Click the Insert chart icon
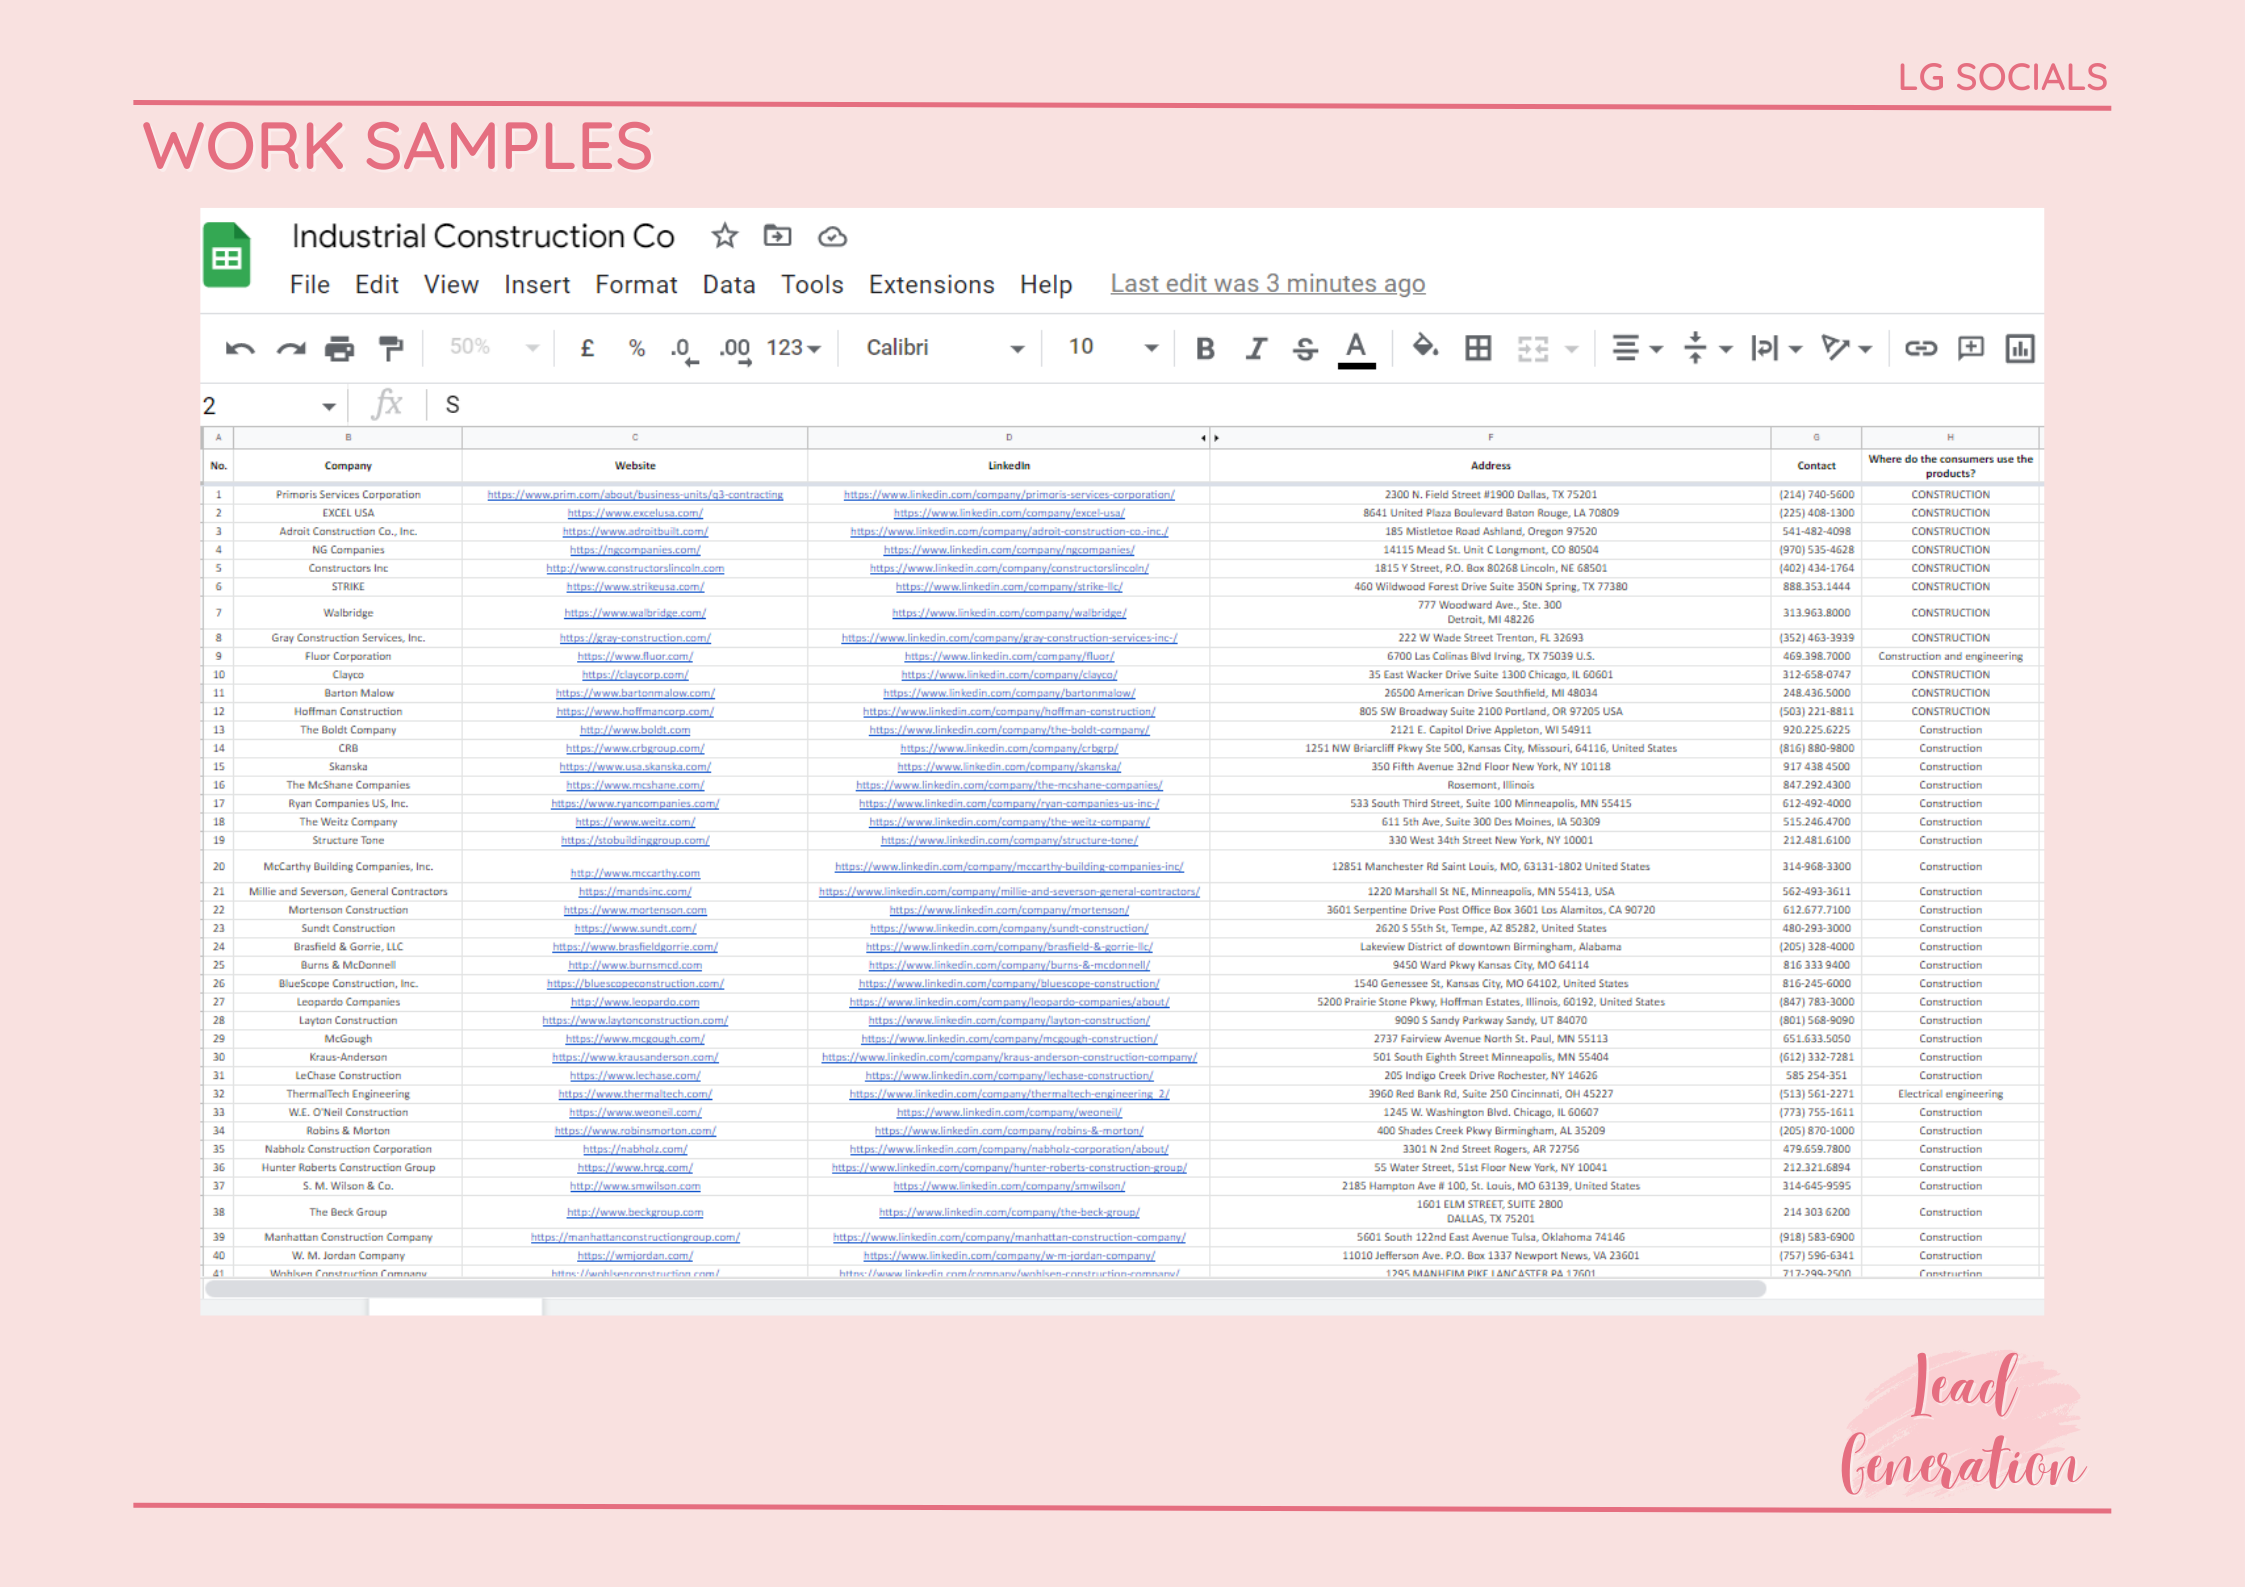Screen dimensions: 2245x1587 click(x=2019, y=348)
